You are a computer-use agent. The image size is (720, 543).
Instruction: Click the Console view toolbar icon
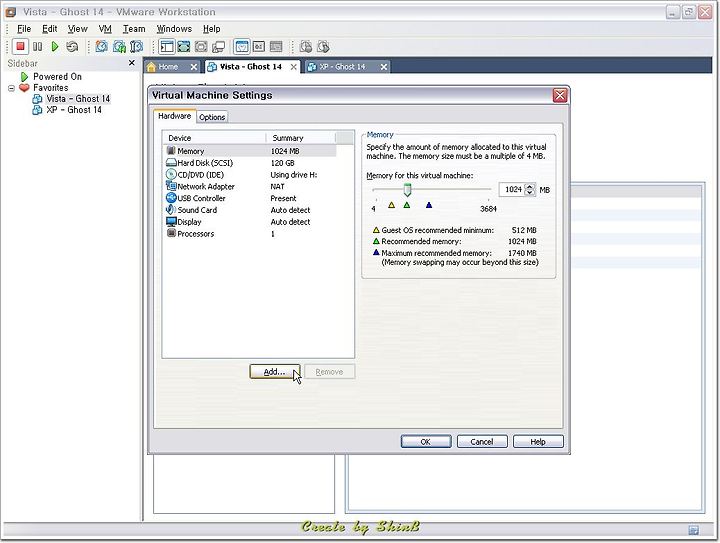(x=276, y=46)
